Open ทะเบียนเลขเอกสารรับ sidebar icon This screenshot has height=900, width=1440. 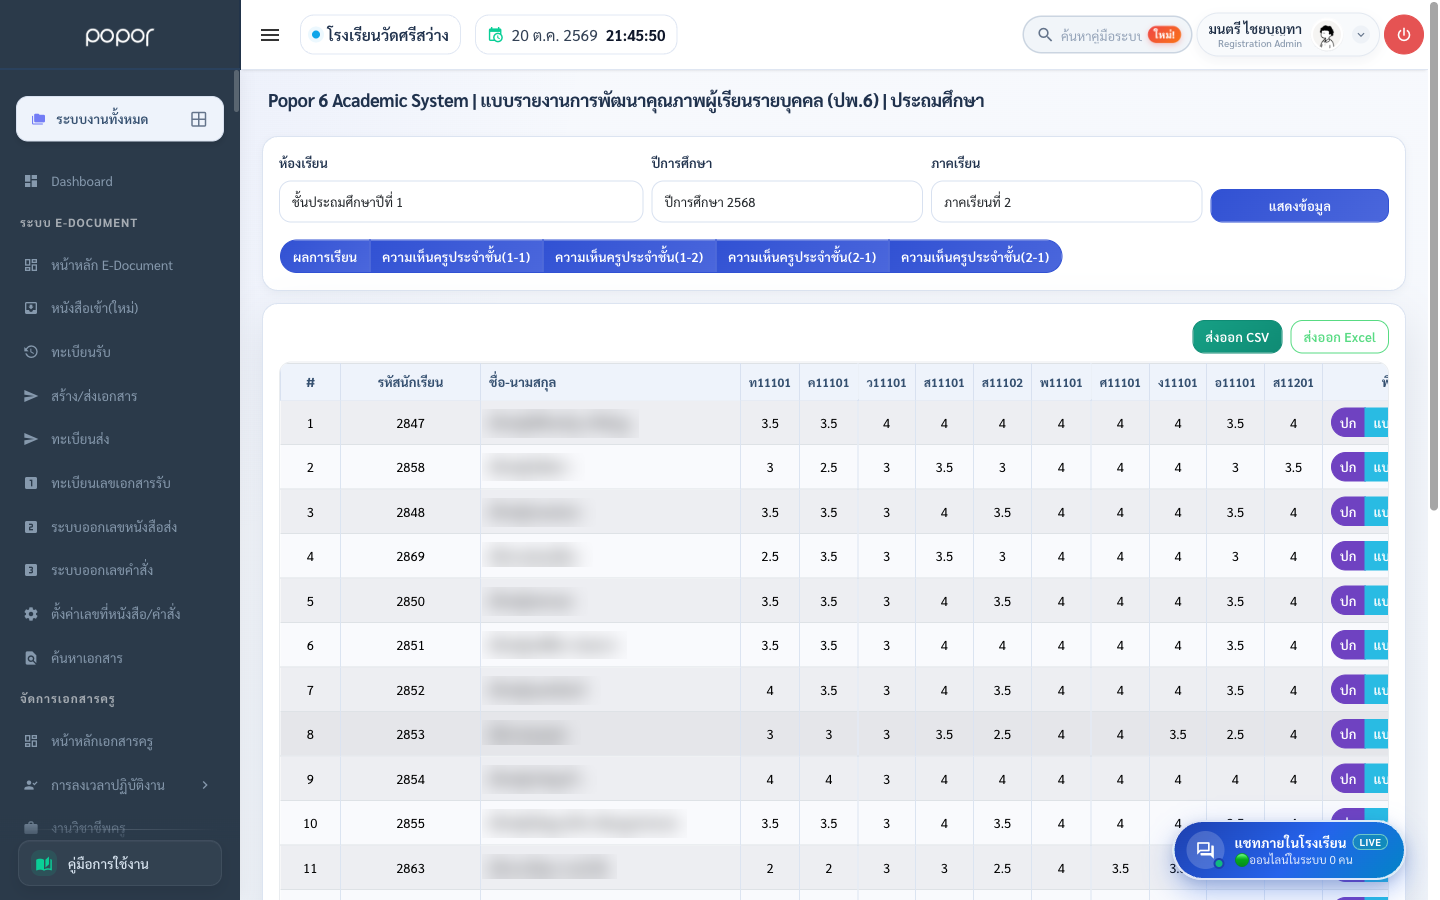[x=31, y=483]
